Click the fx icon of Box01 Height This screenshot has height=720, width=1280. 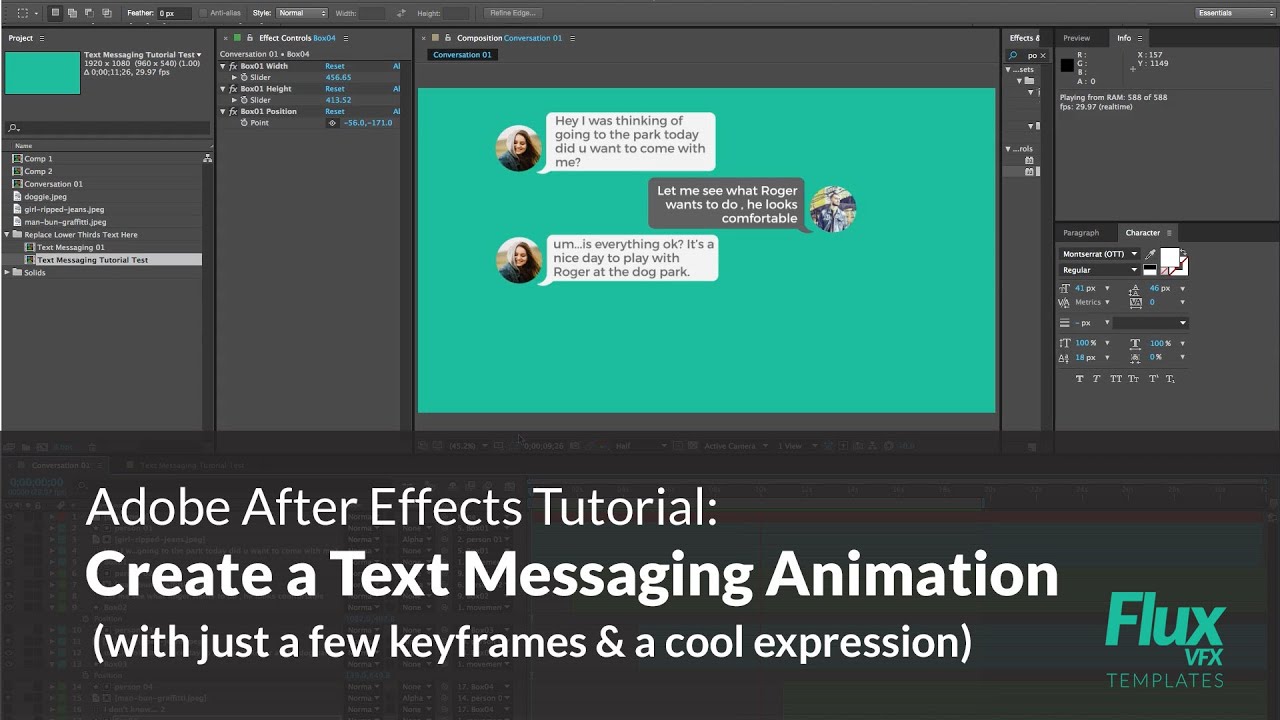click(233, 89)
